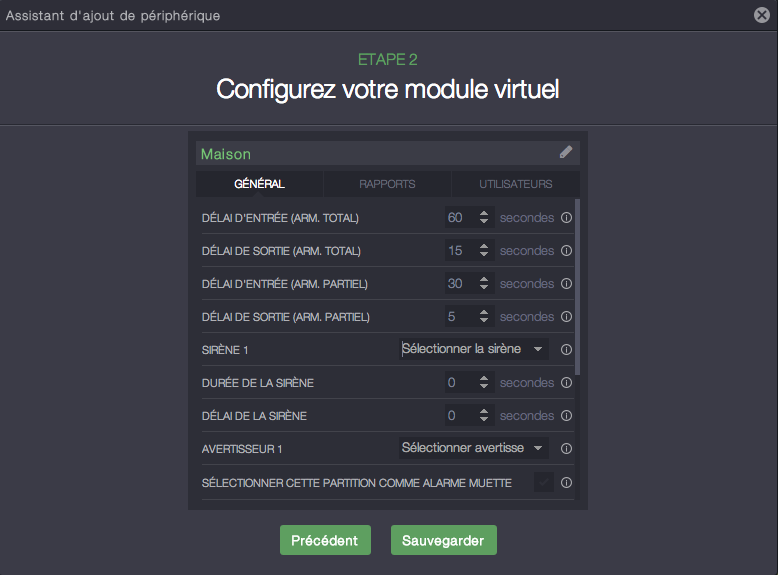Screen dimensions: 778x575
Task: Close the device adding wizard
Action: tap(762, 15)
